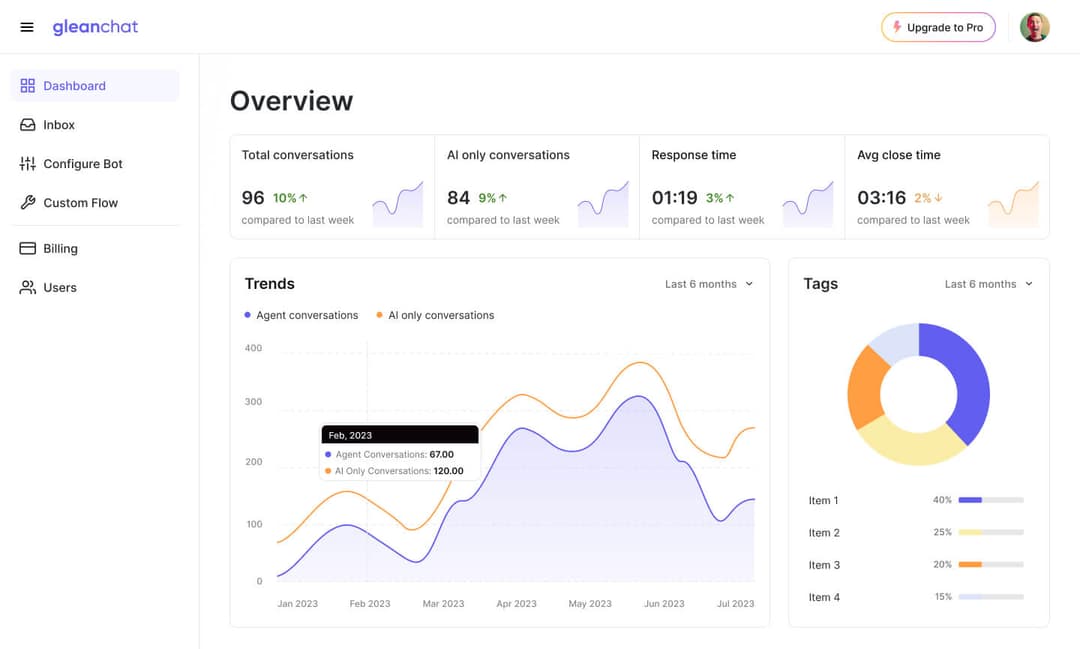Screen dimensions: 1080x649
Task: Click the gleanchat logo link
Action: pos(95,27)
